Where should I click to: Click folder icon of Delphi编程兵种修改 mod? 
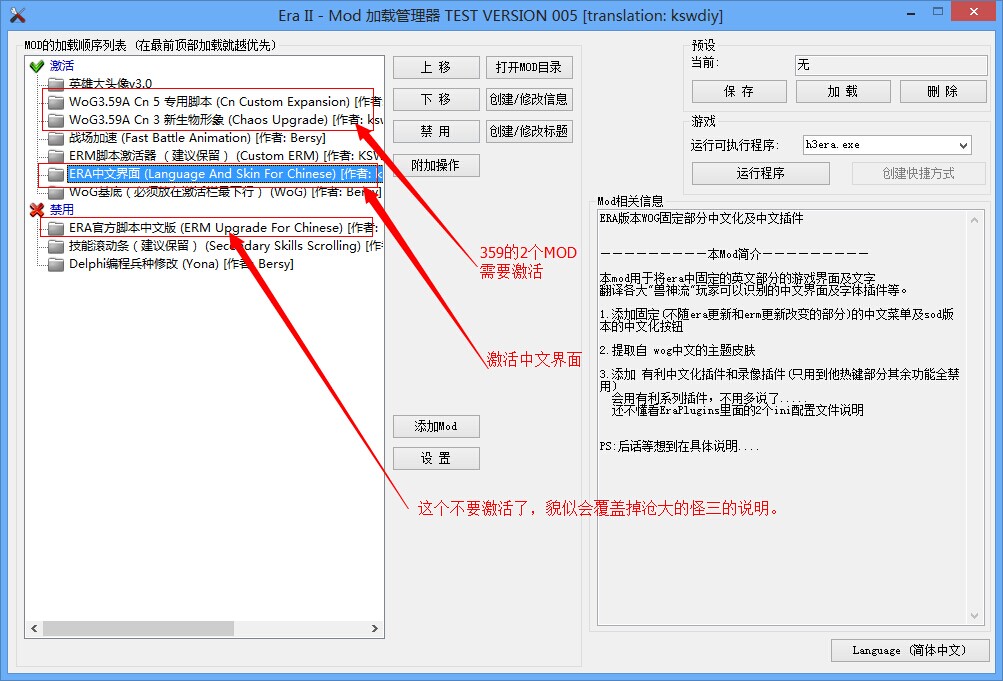tap(56, 264)
